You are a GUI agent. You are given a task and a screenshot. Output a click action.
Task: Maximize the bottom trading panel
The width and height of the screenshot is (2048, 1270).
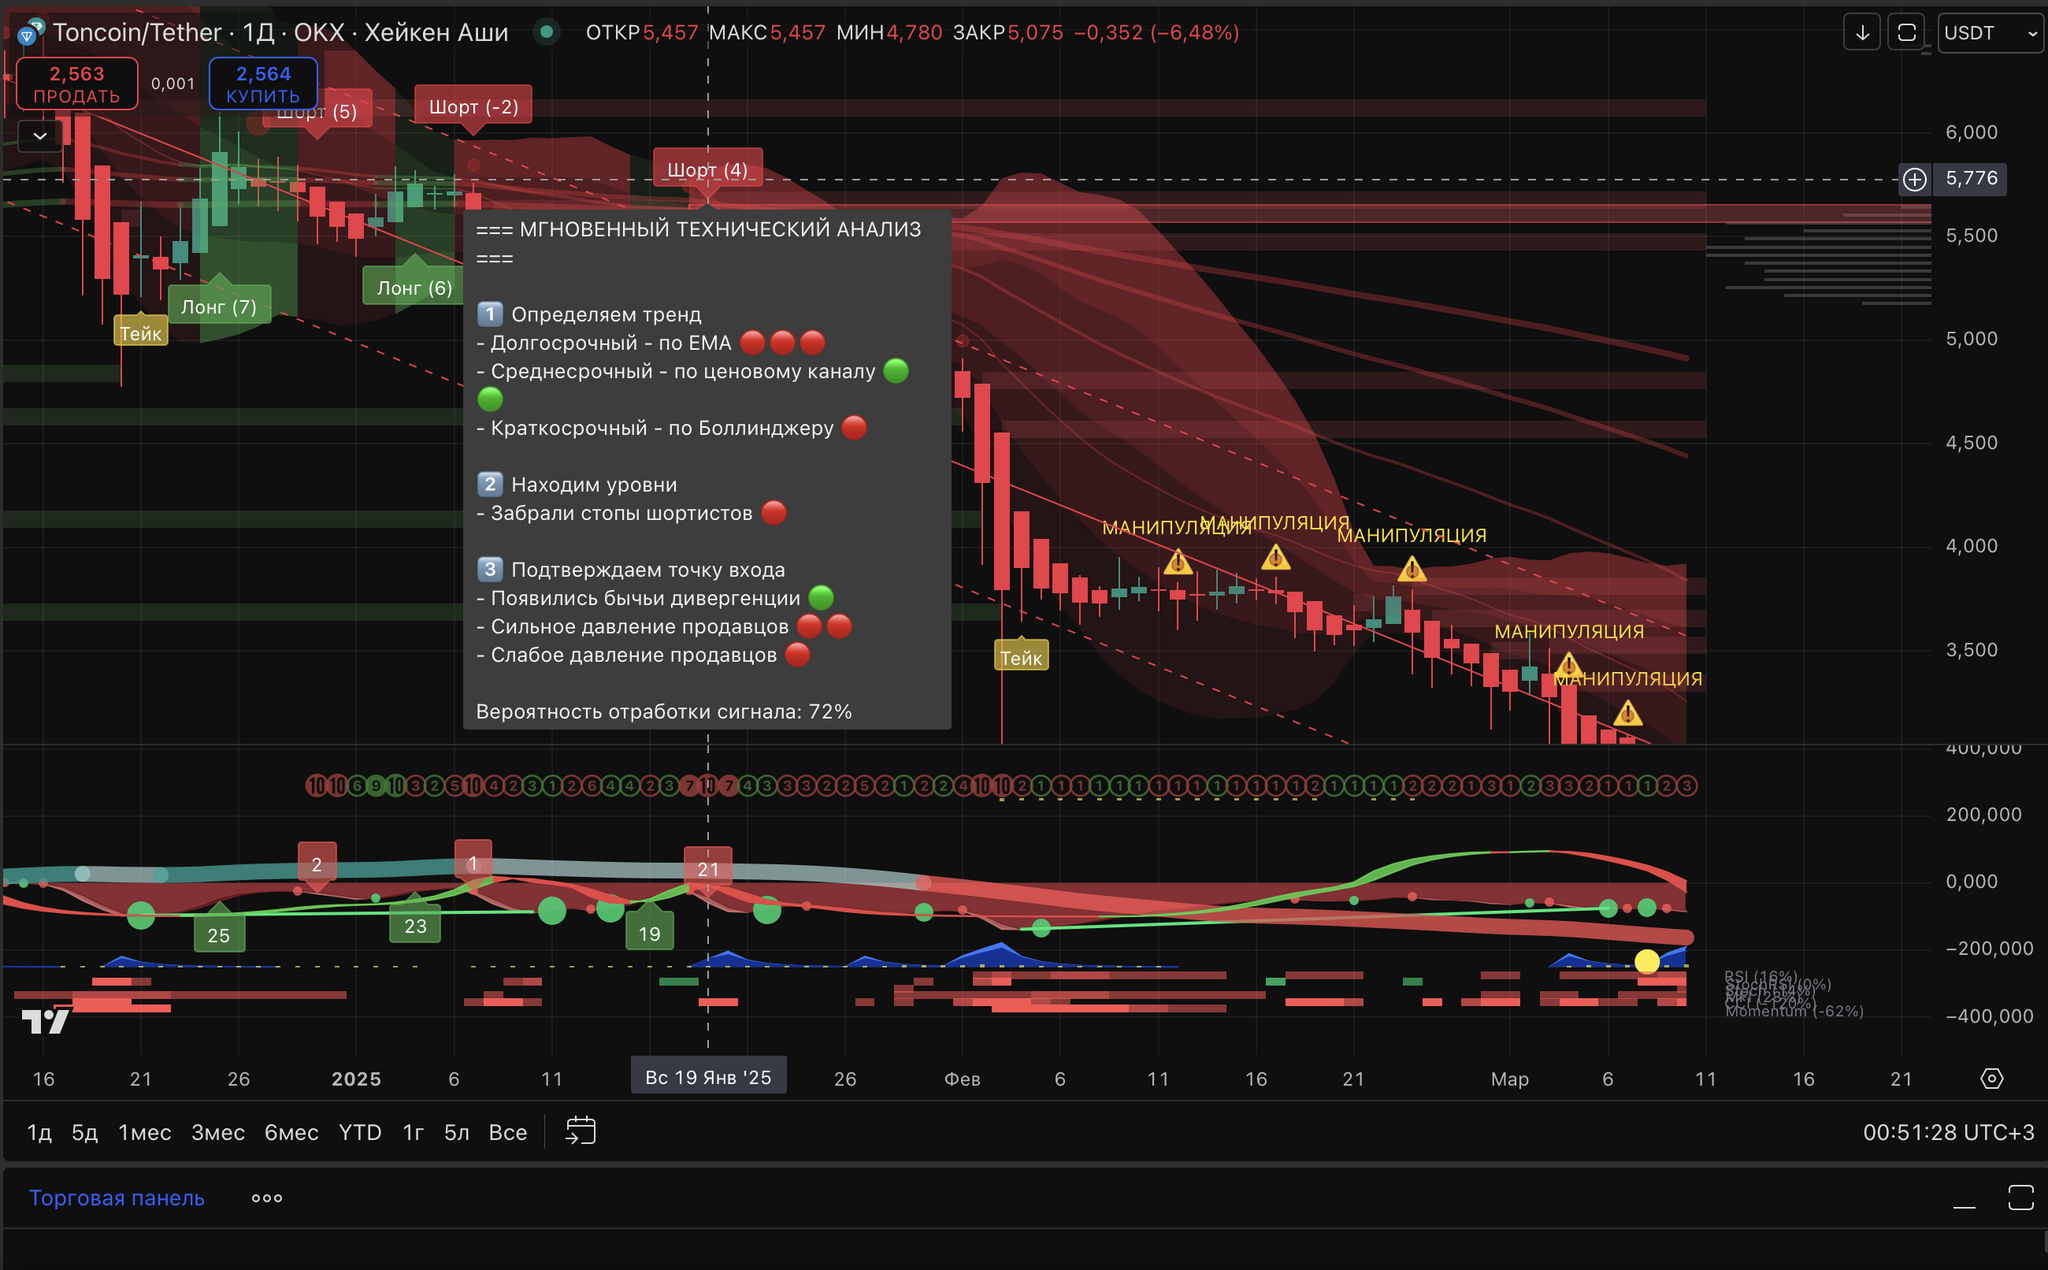pyautogui.click(x=2021, y=1198)
